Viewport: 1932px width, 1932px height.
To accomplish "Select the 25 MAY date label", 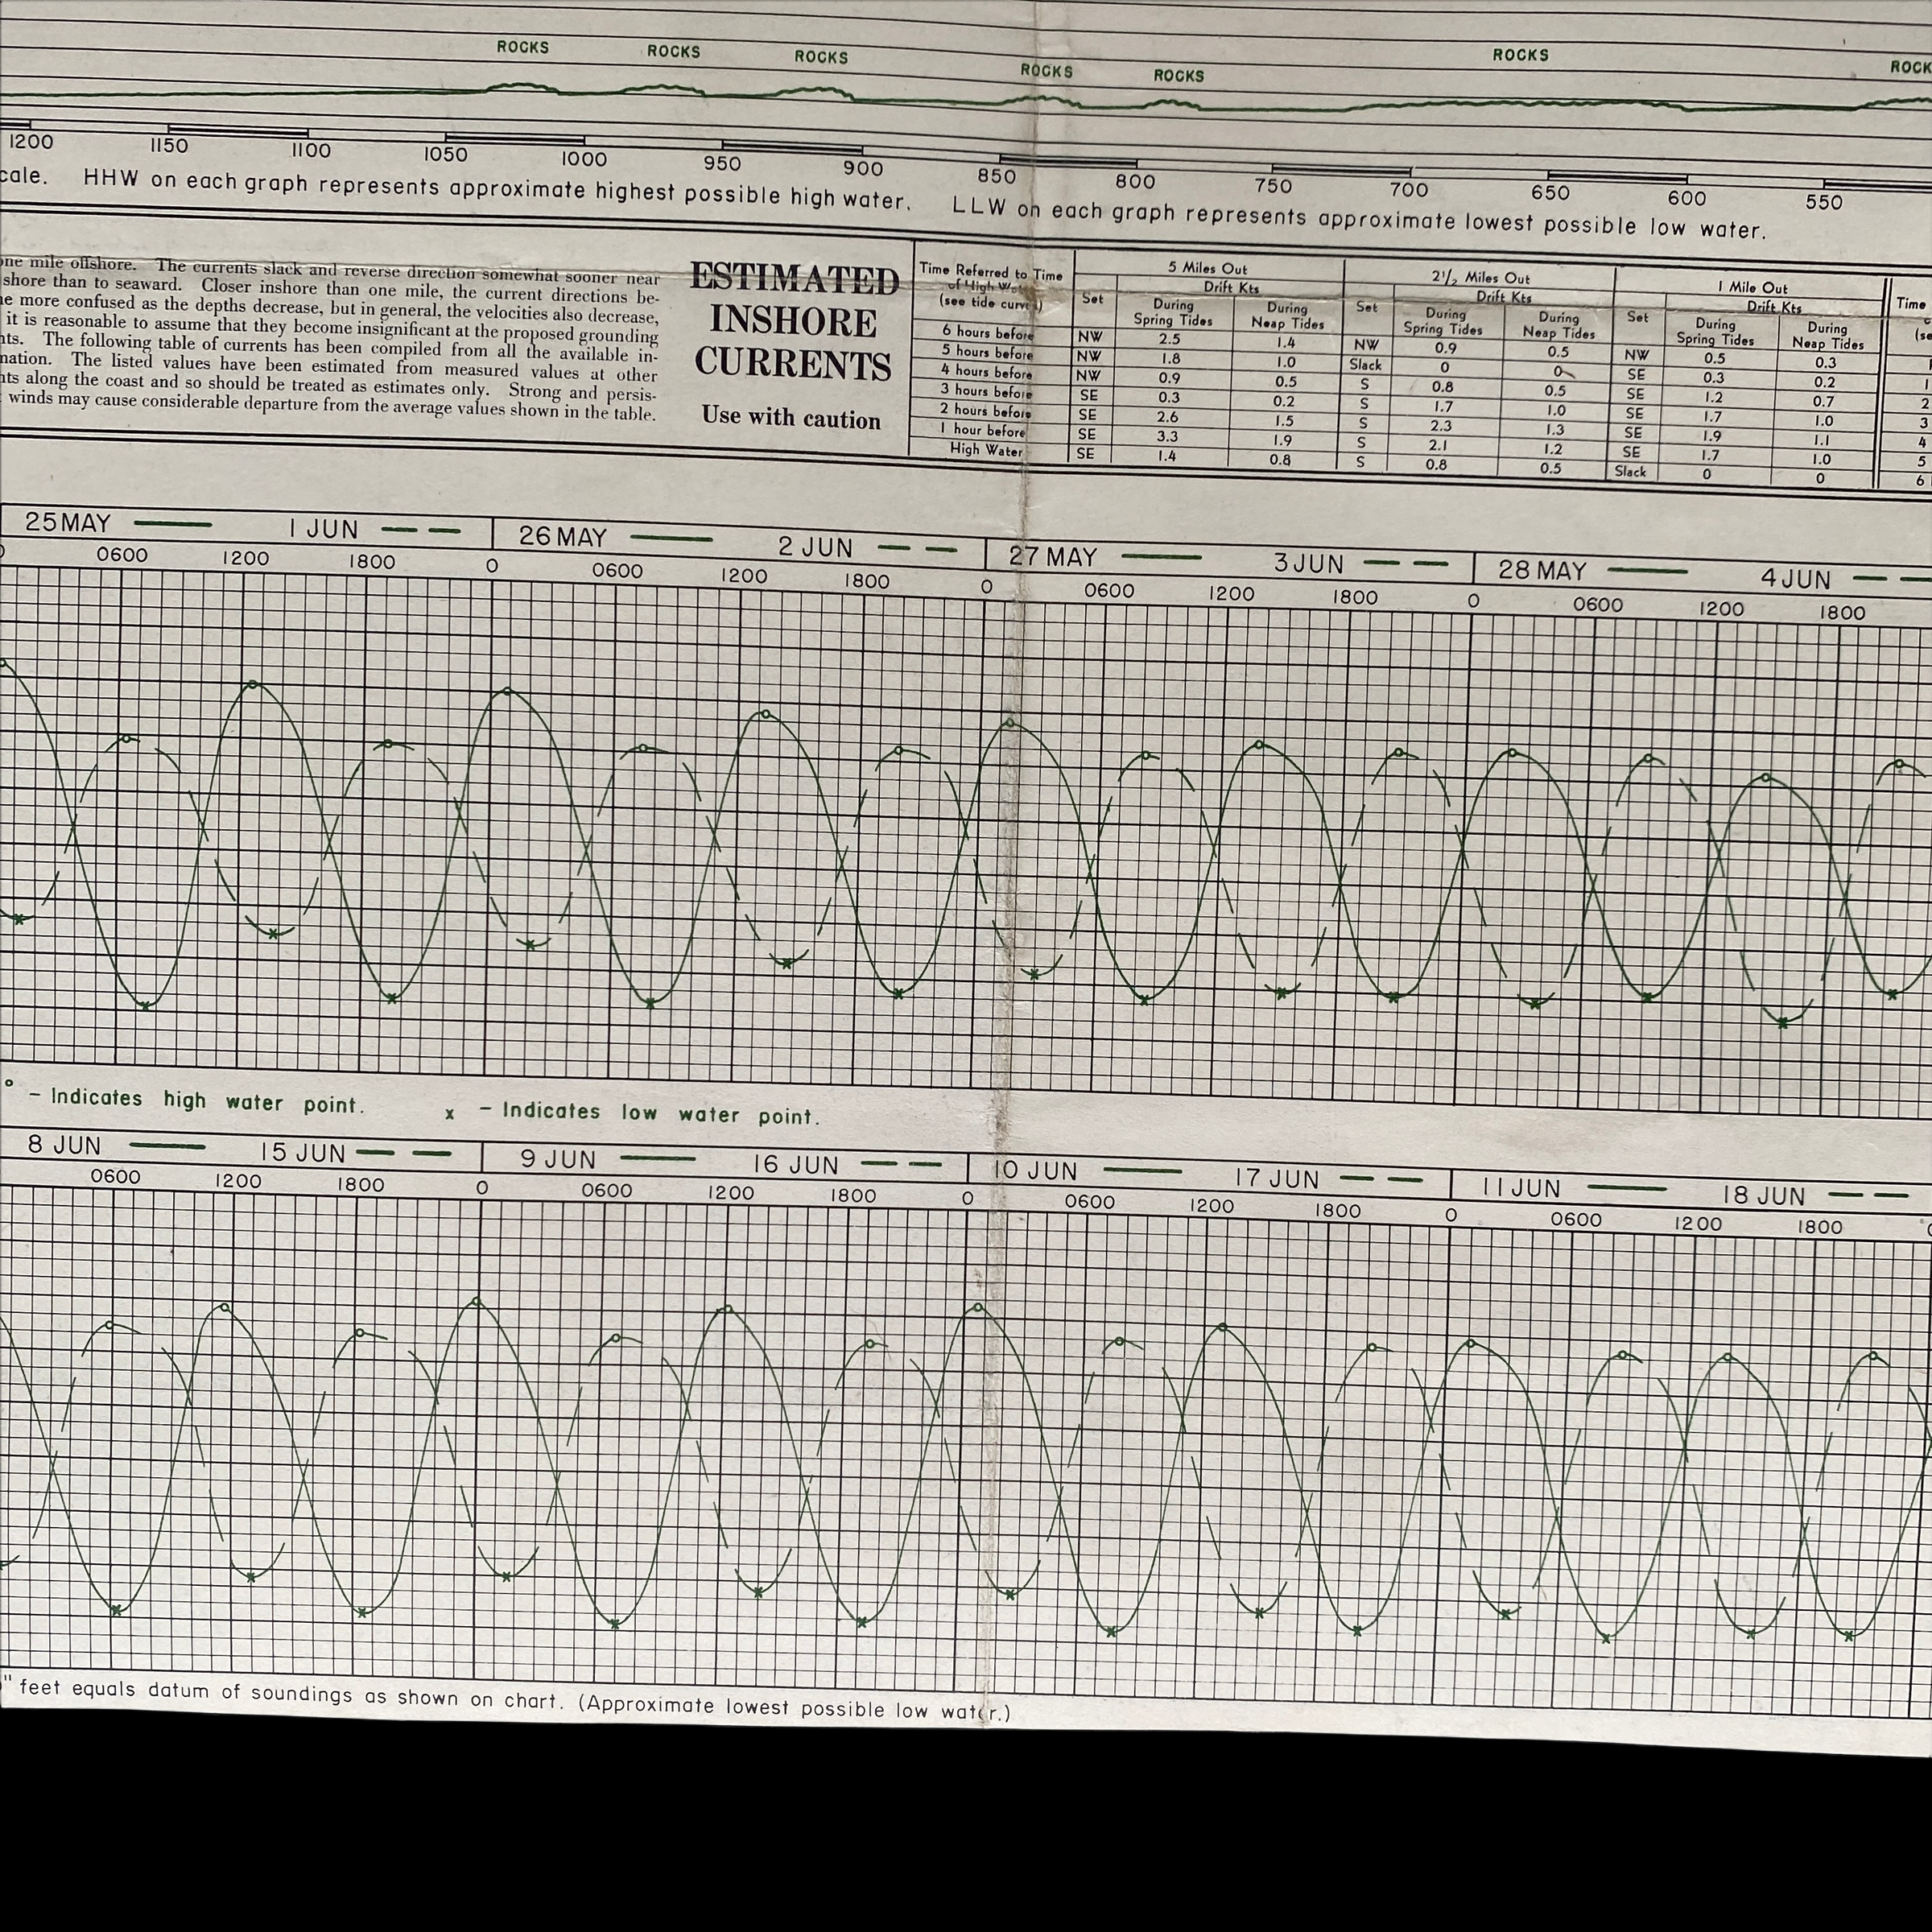I will pos(68,523).
